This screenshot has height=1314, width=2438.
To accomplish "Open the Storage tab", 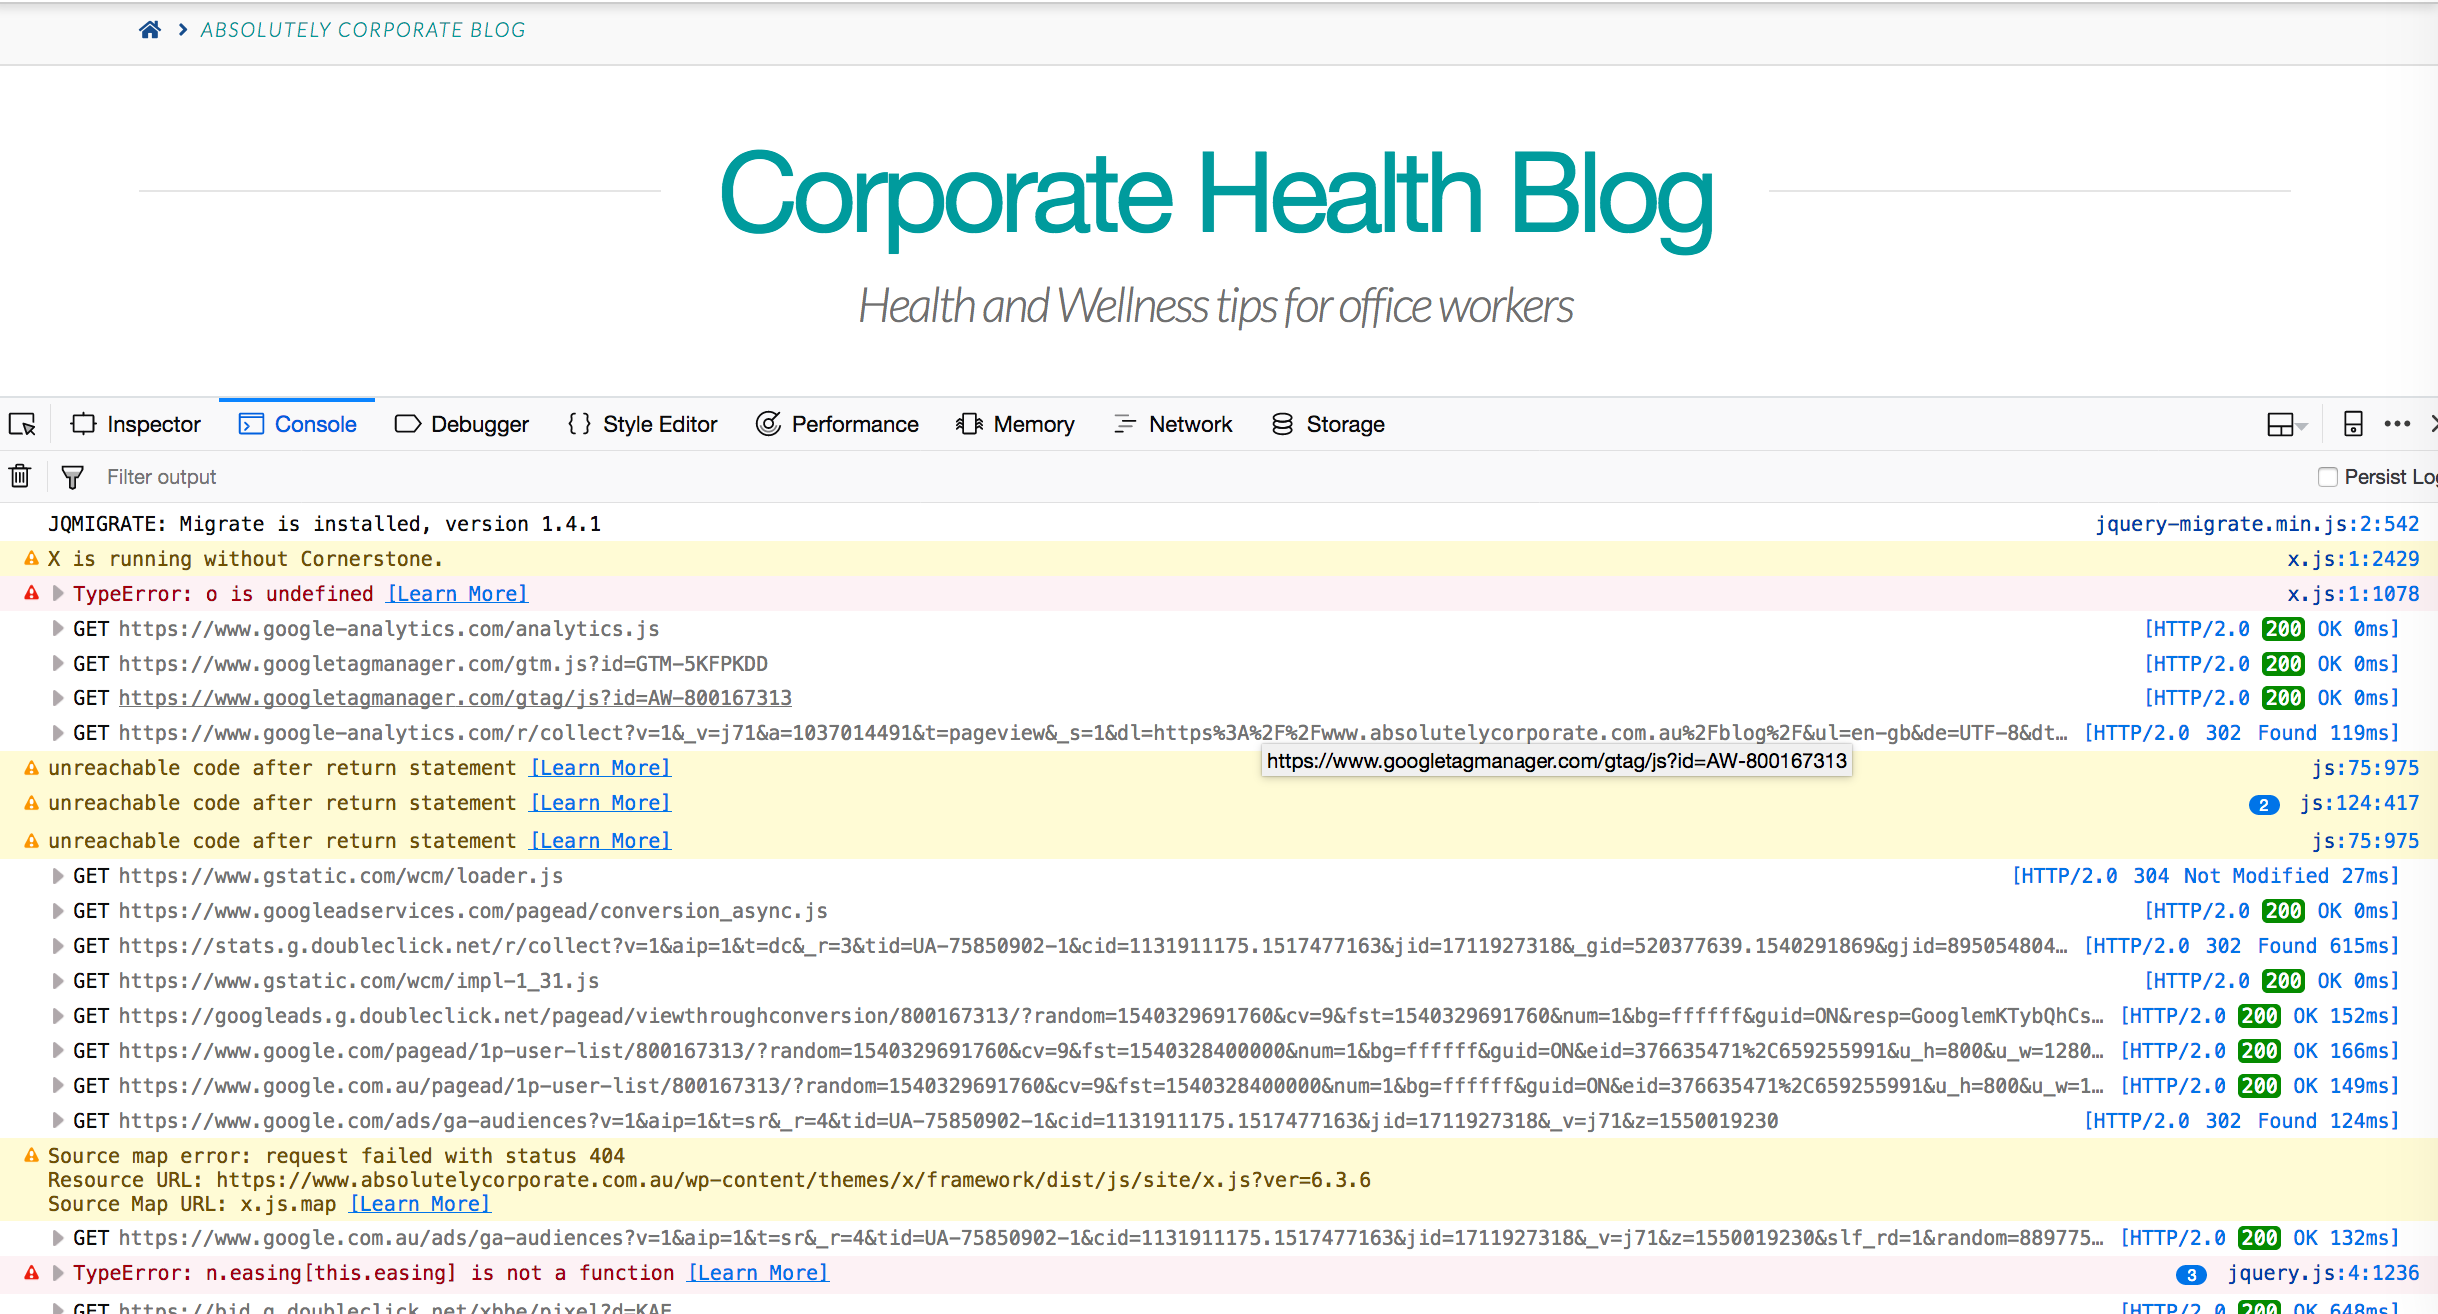I will point(1328,424).
